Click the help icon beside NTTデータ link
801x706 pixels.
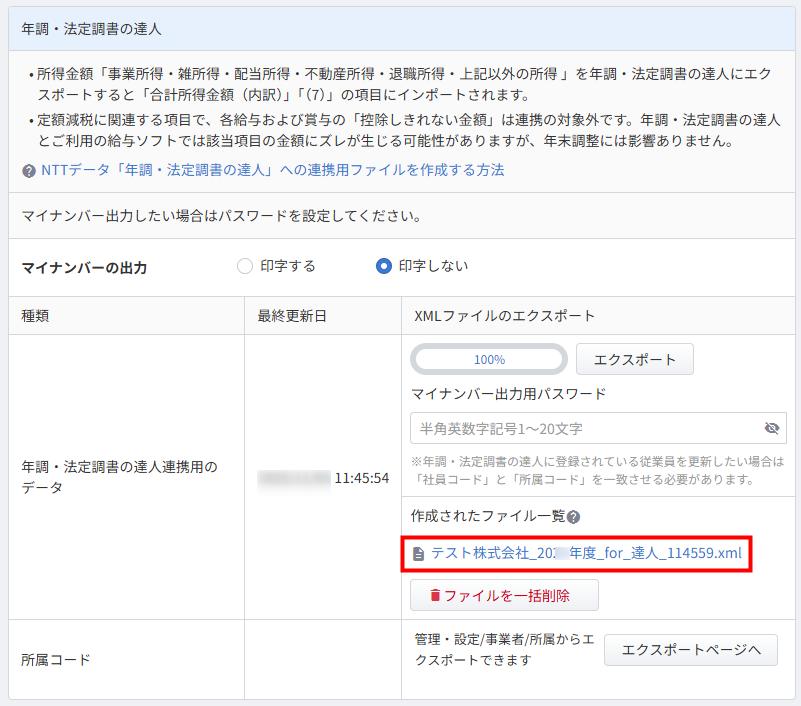coord(29,171)
